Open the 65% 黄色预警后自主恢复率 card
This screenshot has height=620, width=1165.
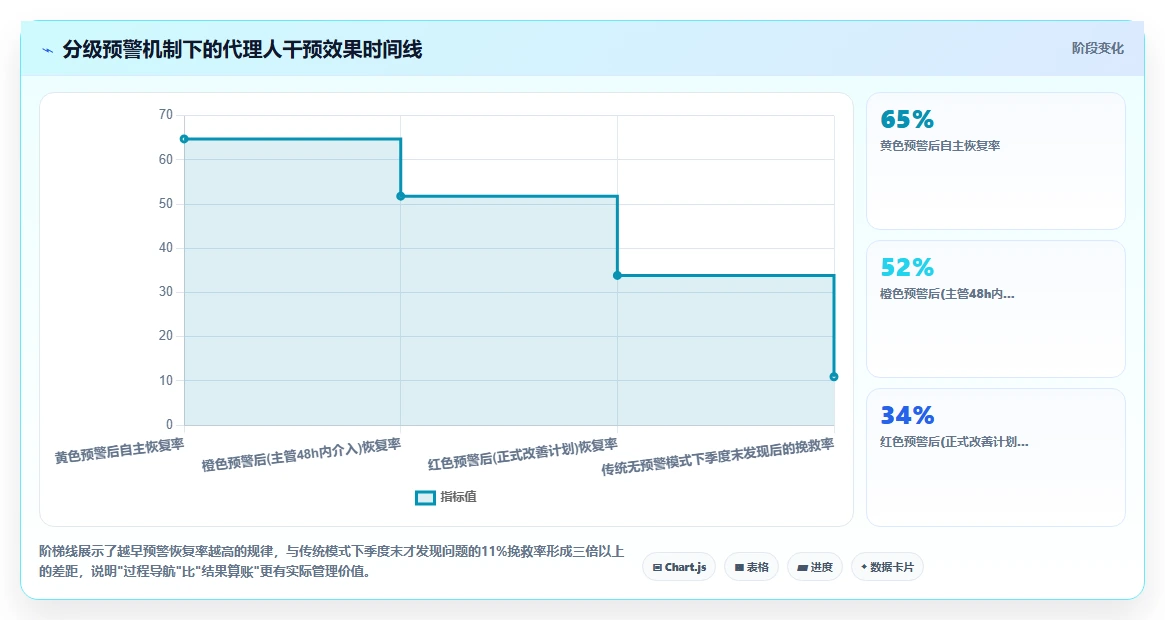996,161
